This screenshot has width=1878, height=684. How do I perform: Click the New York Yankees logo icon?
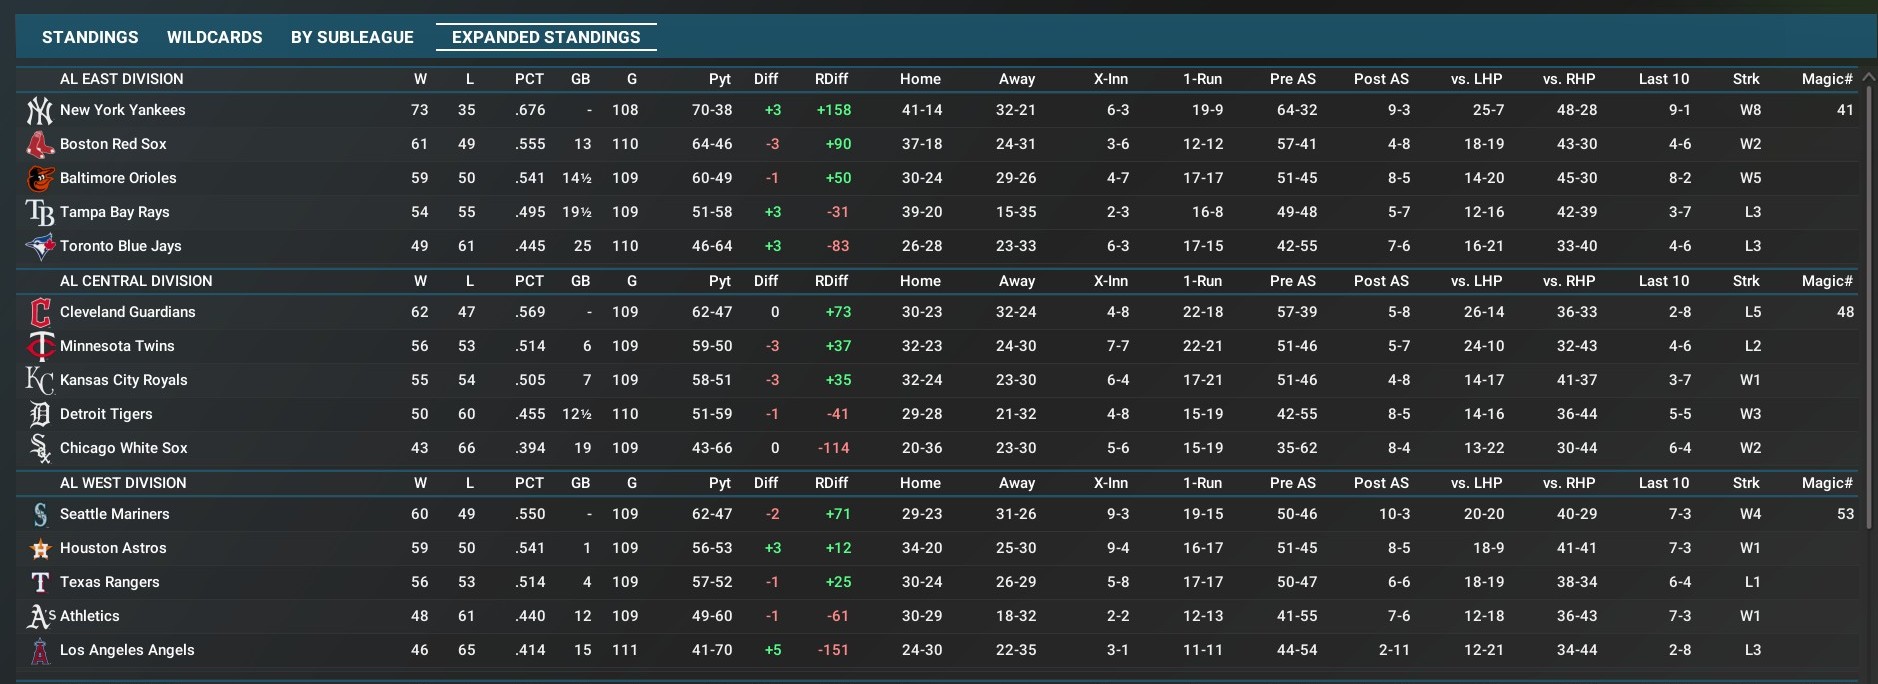click(39, 110)
